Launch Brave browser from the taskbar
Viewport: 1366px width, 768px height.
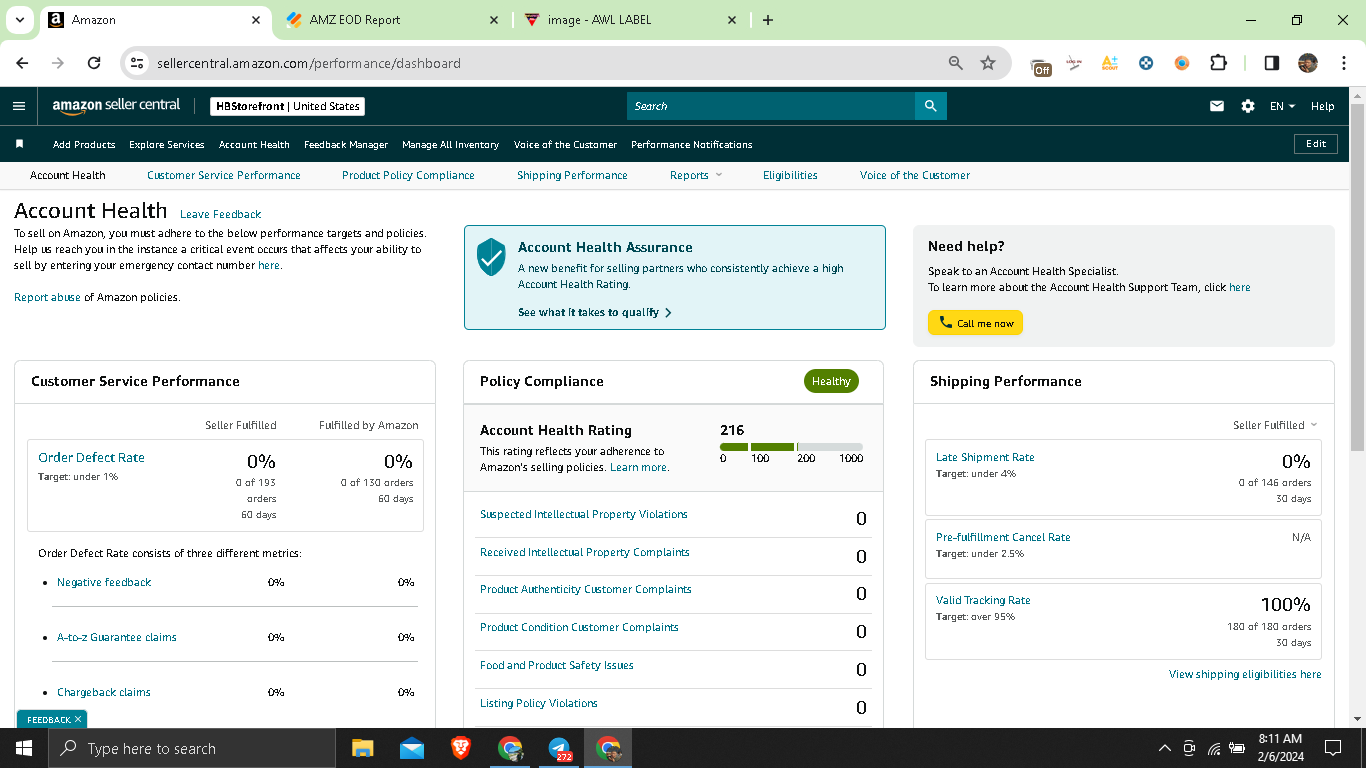click(x=461, y=748)
